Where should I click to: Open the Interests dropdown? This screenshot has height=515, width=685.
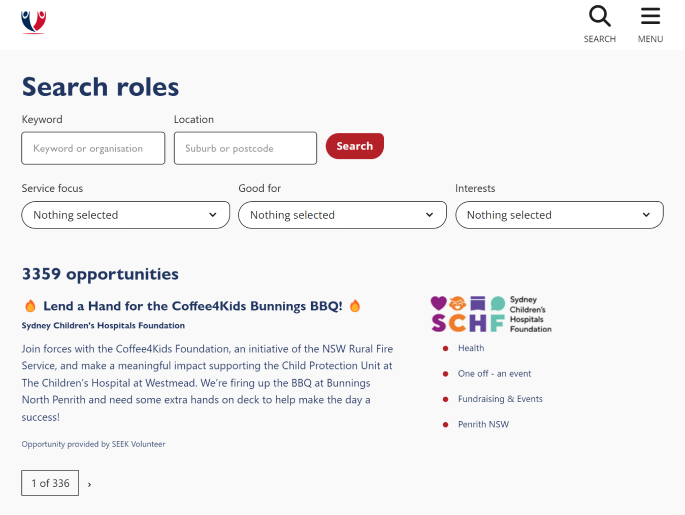pyautogui.click(x=559, y=215)
